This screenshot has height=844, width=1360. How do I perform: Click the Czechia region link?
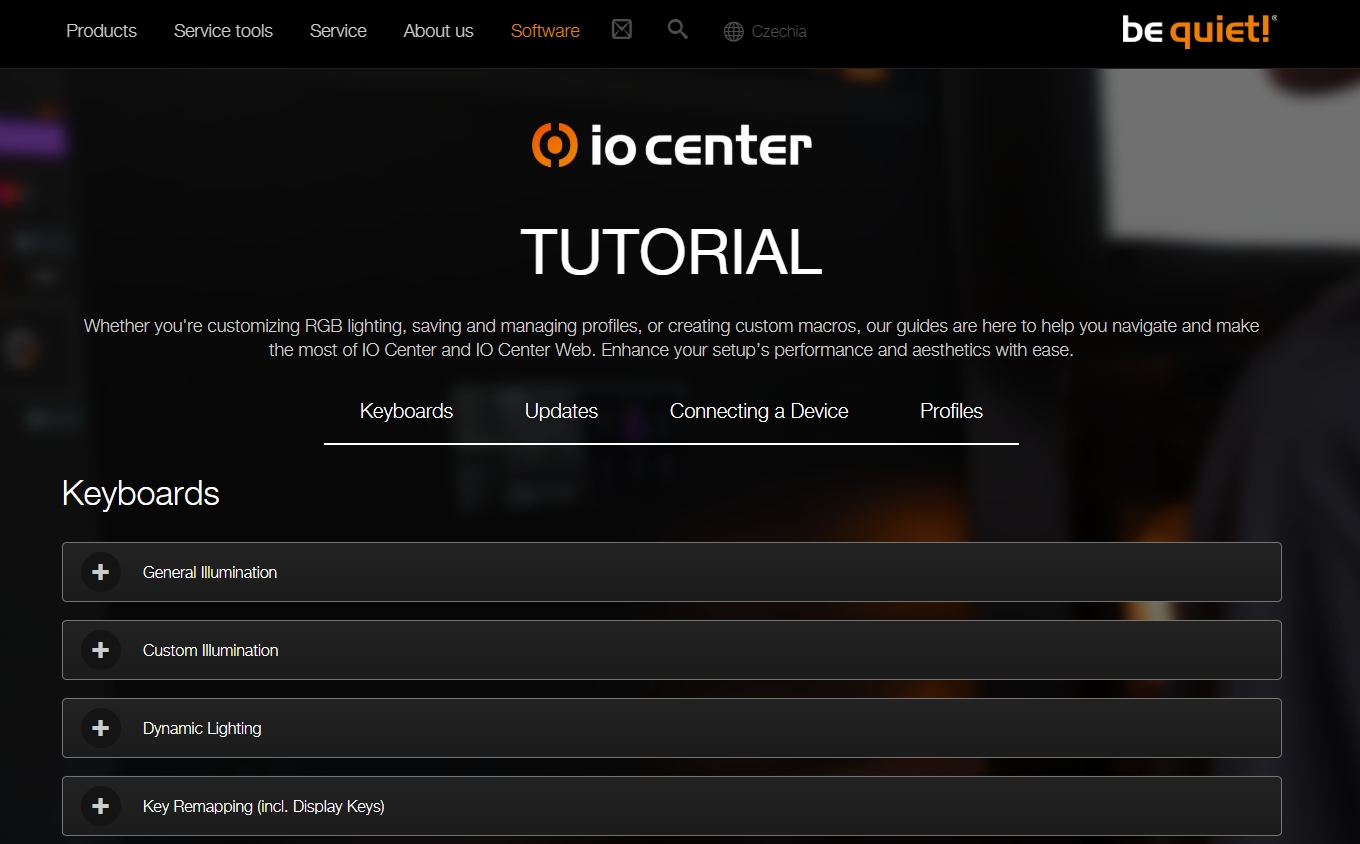779,32
